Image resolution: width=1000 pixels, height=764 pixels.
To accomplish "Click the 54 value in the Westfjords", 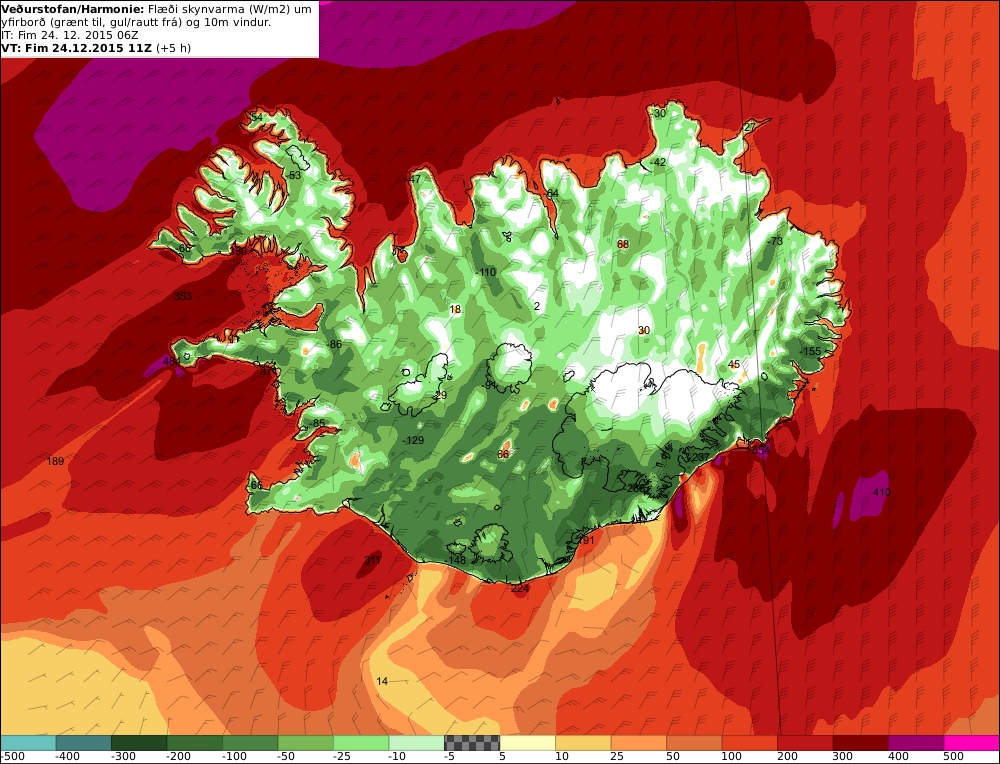I will 256,117.
